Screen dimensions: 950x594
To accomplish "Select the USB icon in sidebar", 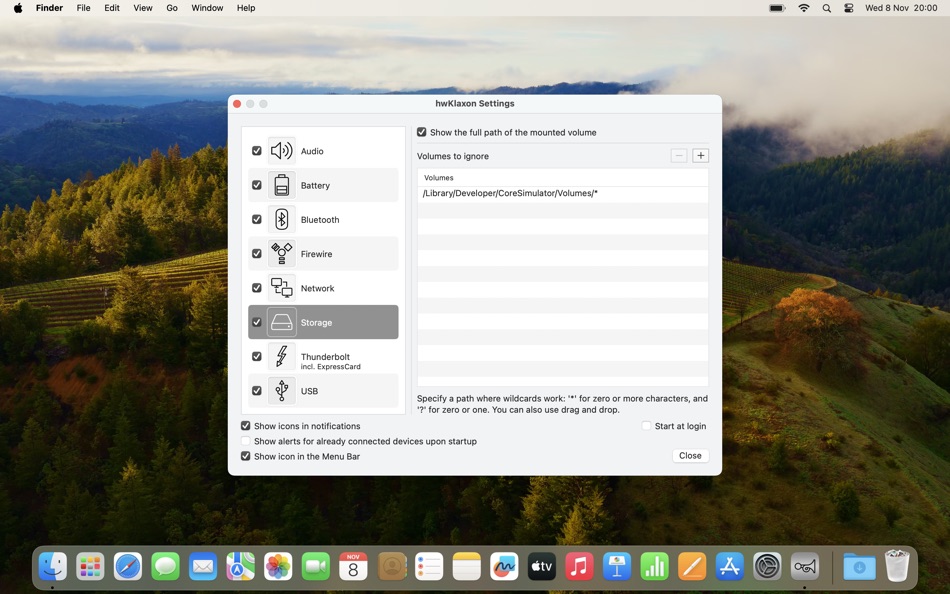I will click(282, 390).
